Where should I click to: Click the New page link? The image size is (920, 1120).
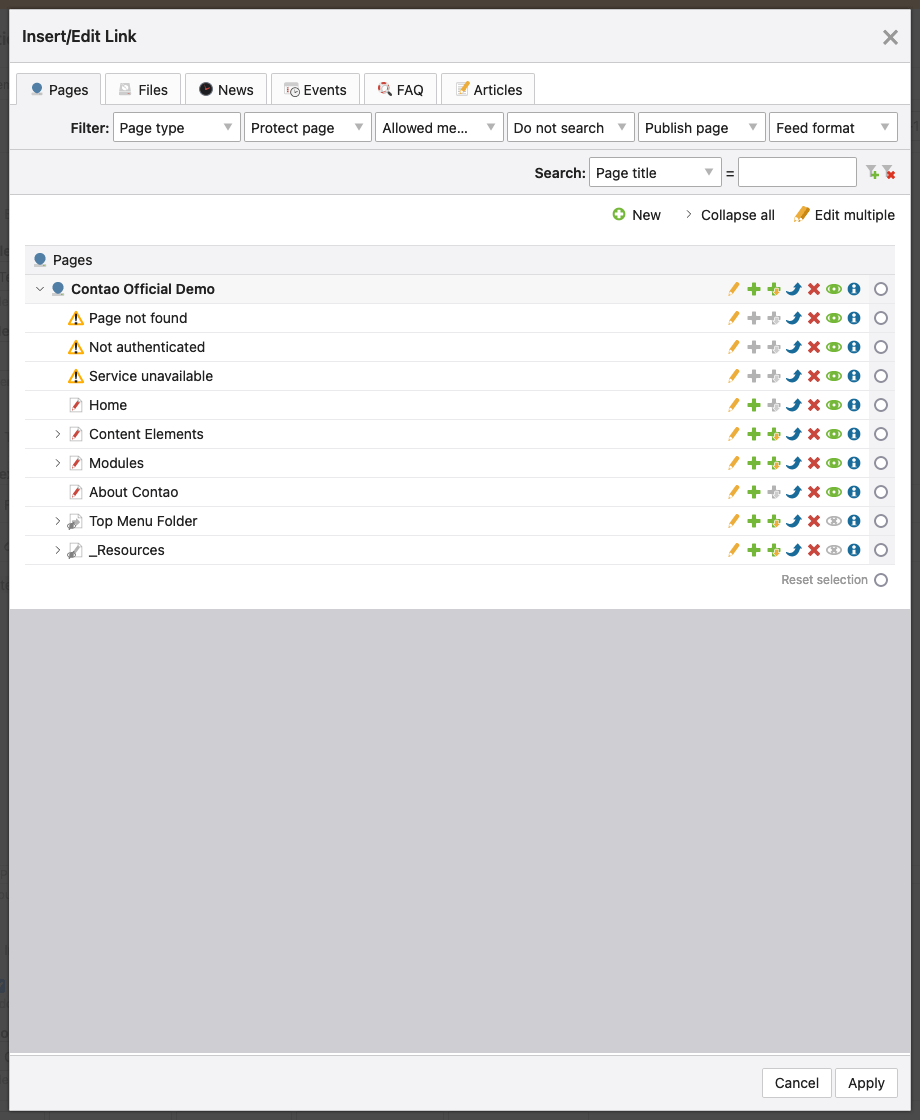636,215
